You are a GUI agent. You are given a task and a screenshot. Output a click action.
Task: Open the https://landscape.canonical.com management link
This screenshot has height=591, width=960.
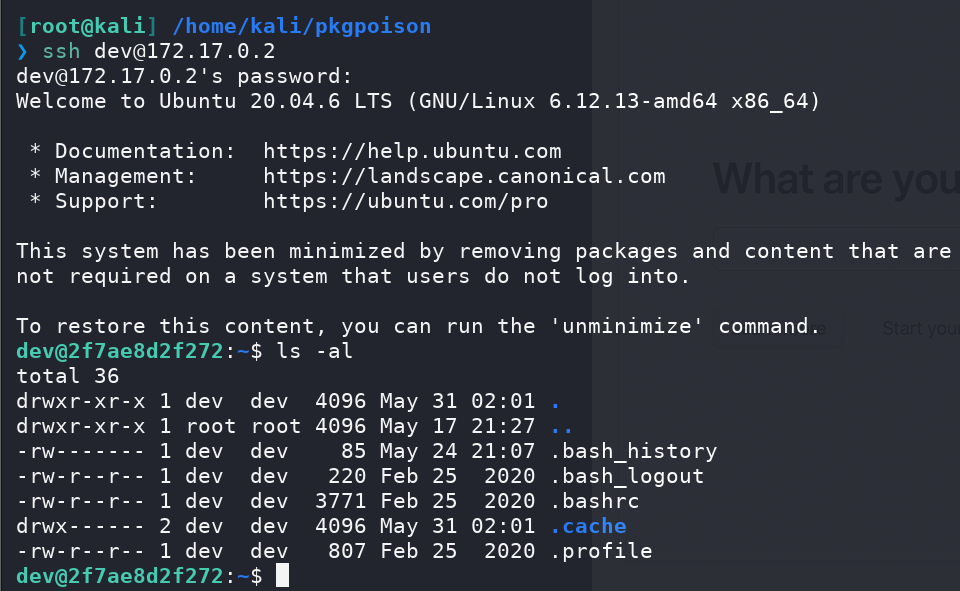point(464,176)
